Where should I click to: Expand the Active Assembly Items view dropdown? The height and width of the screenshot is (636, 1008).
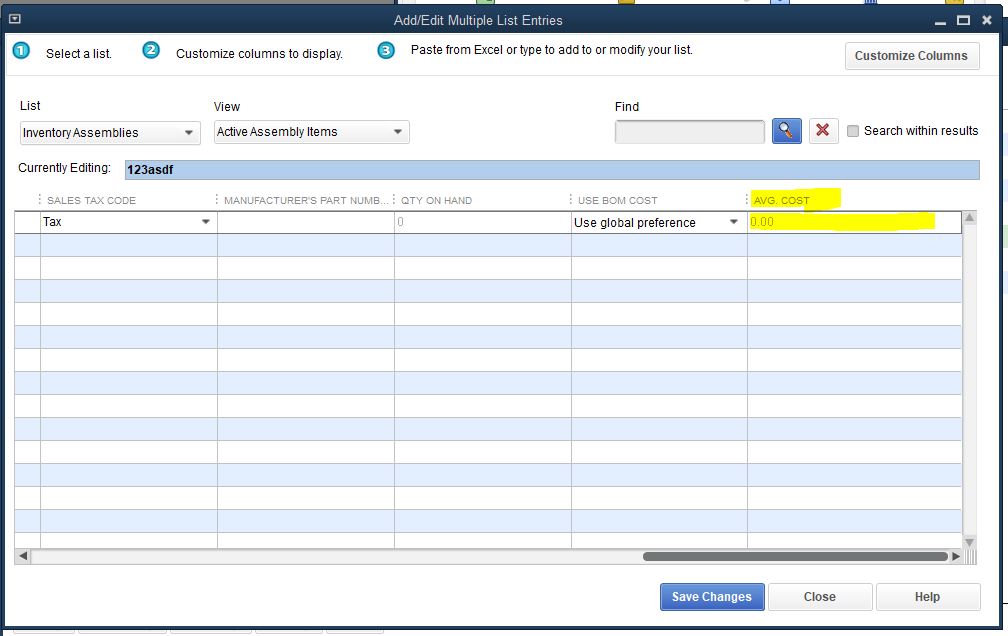click(397, 132)
